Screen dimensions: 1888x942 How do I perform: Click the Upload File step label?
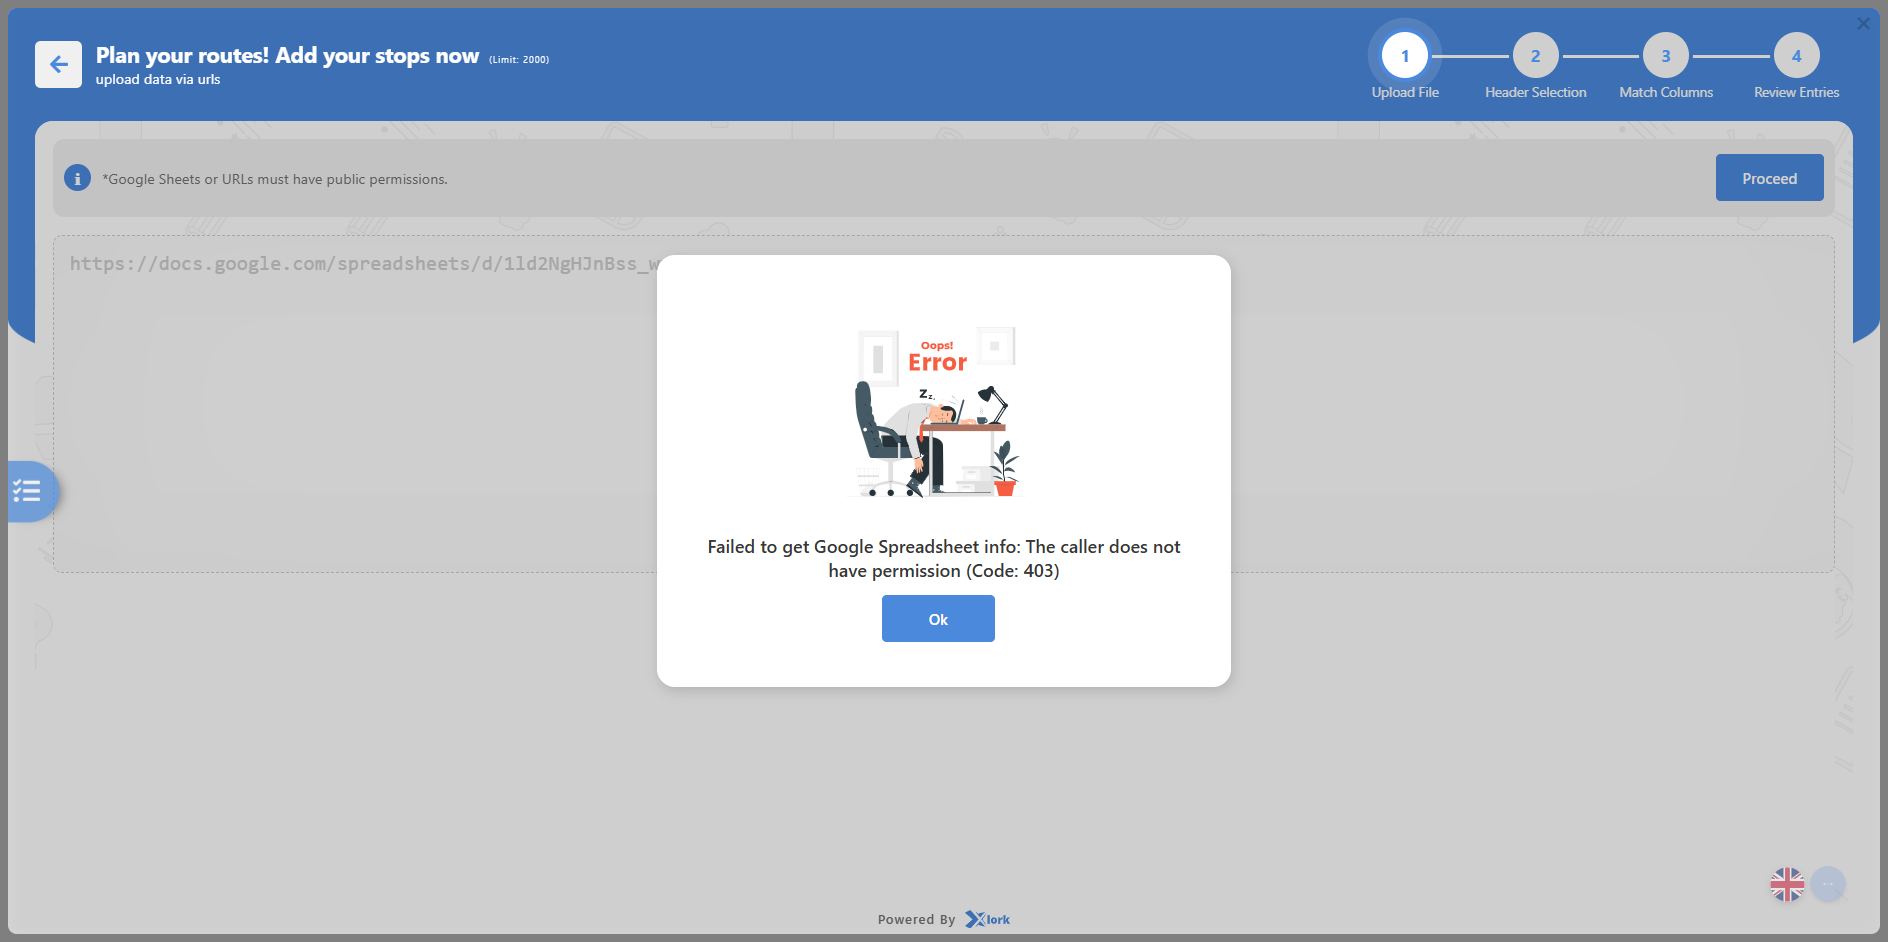pos(1404,92)
